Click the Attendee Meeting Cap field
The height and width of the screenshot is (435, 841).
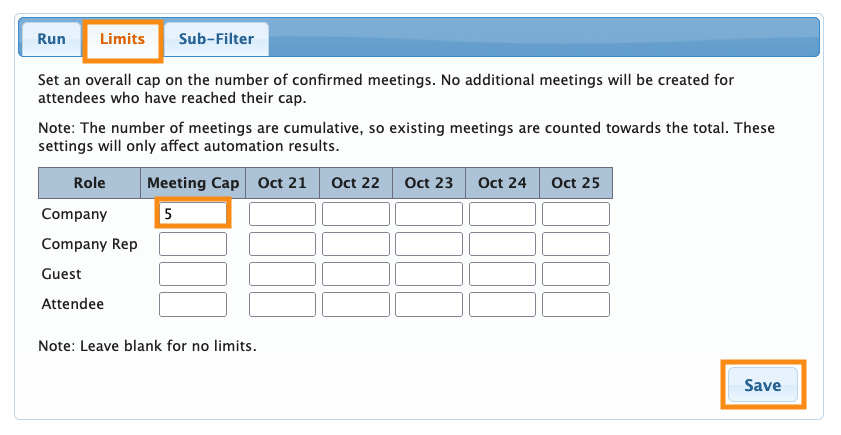pos(193,304)
